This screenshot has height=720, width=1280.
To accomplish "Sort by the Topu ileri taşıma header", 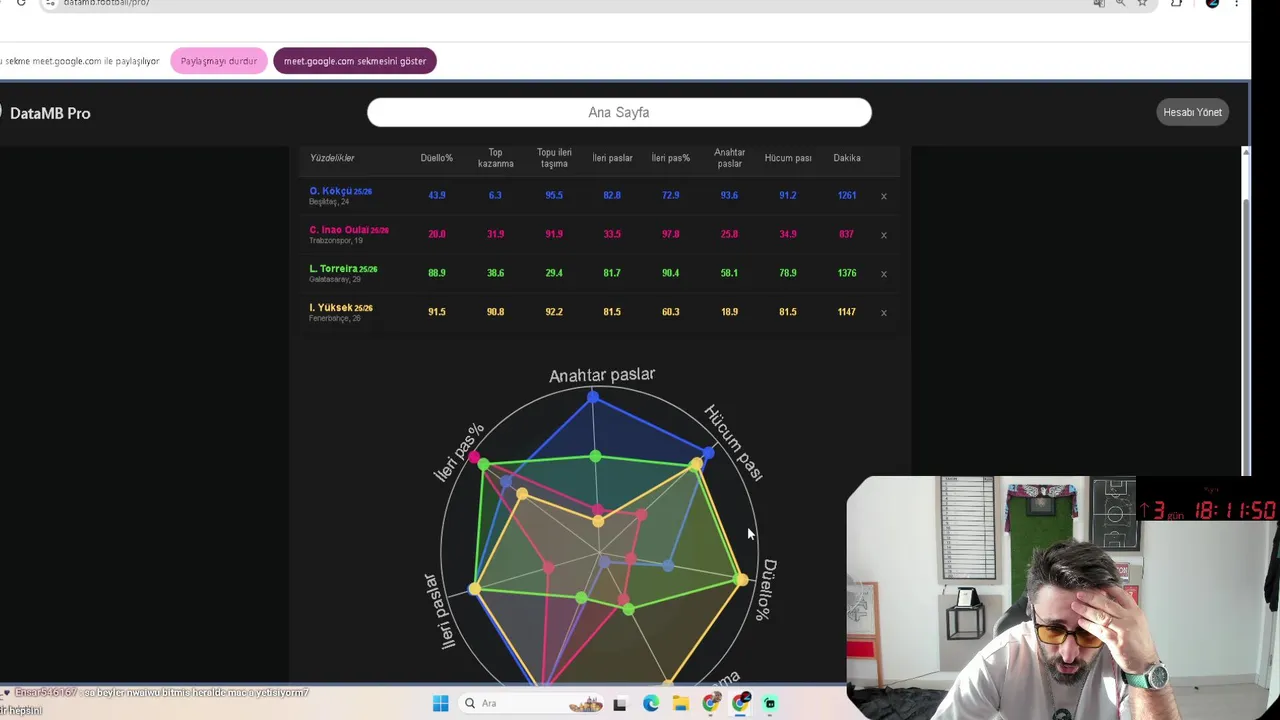I will click(x=554, y=158).
